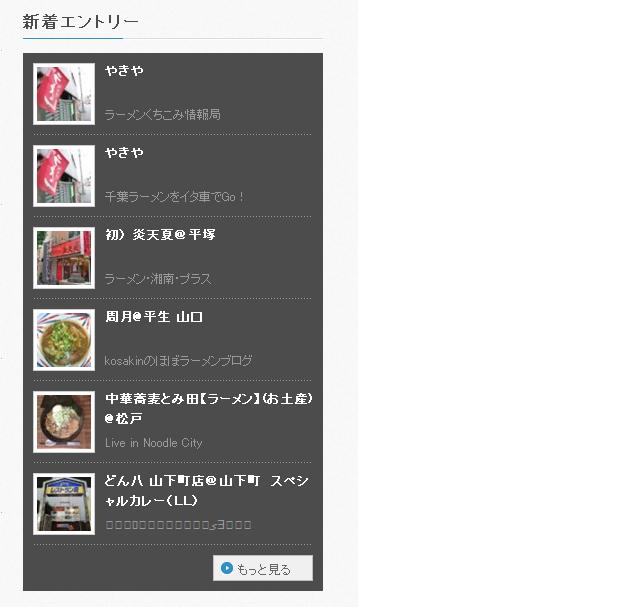The height and width of the screenshot is (607, 640).
Task: Open the second やきや title link
Action: coord(124,153)
